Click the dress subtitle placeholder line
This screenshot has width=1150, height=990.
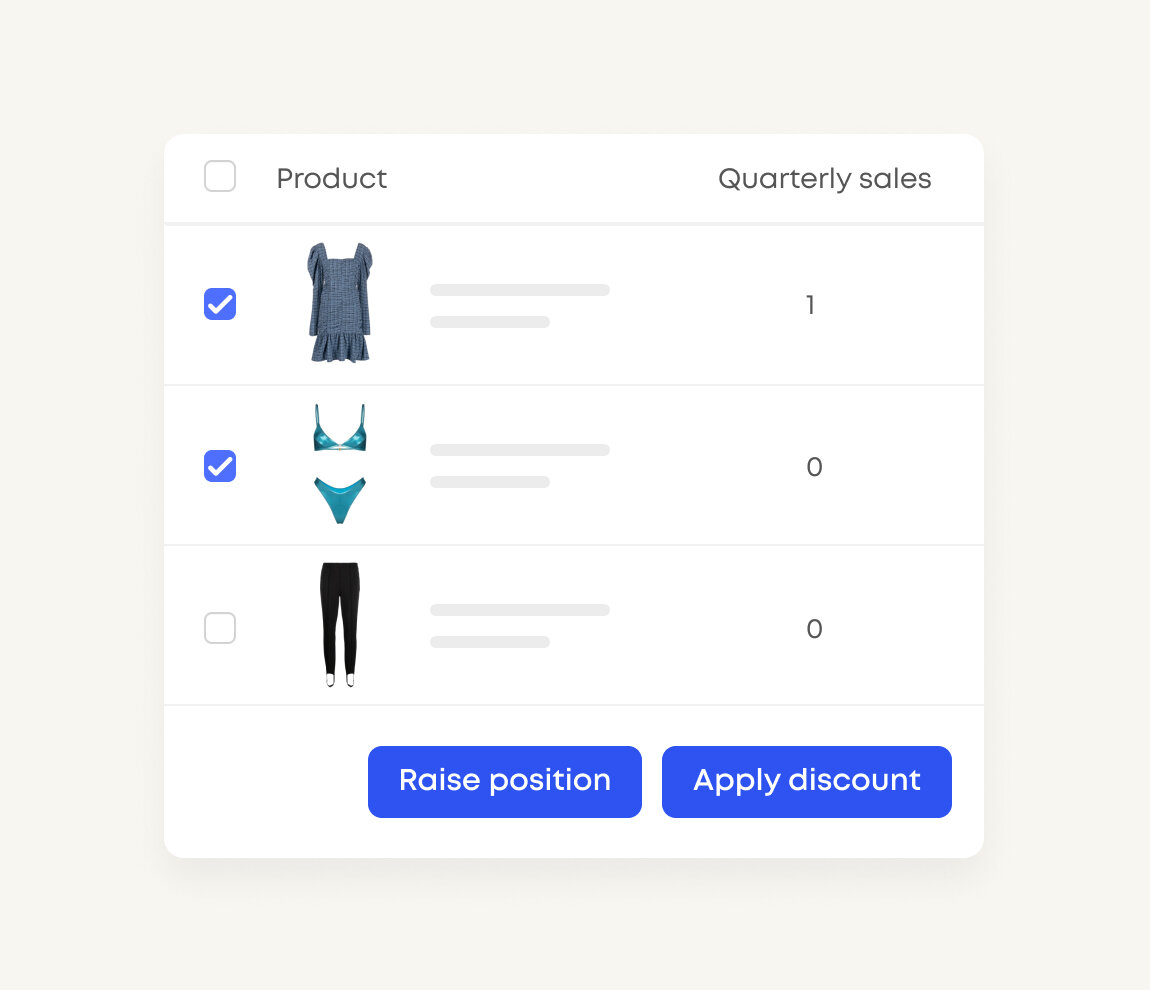coord(490,322)
